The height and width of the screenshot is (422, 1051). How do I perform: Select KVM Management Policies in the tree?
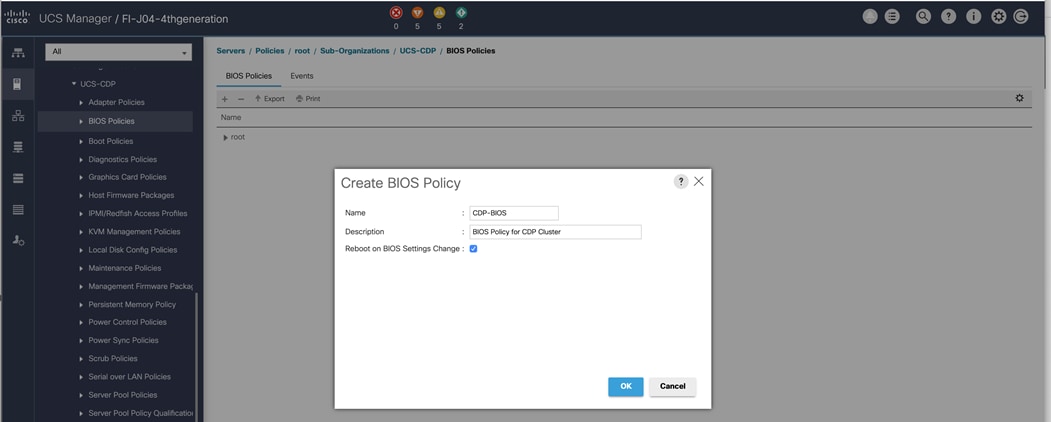coord(134,232)
